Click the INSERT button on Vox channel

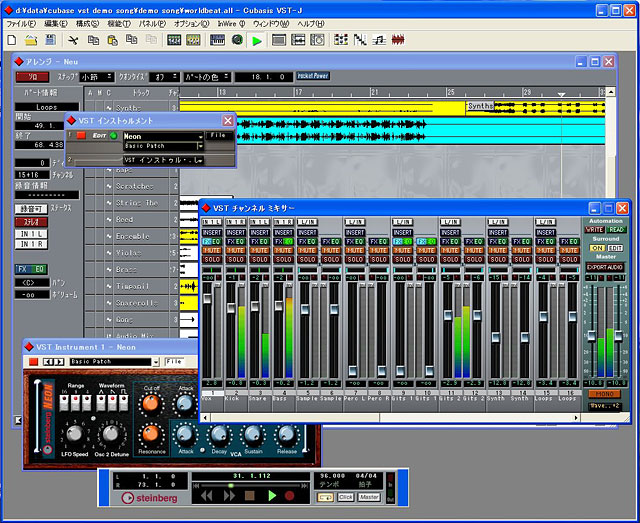point(212,232)
